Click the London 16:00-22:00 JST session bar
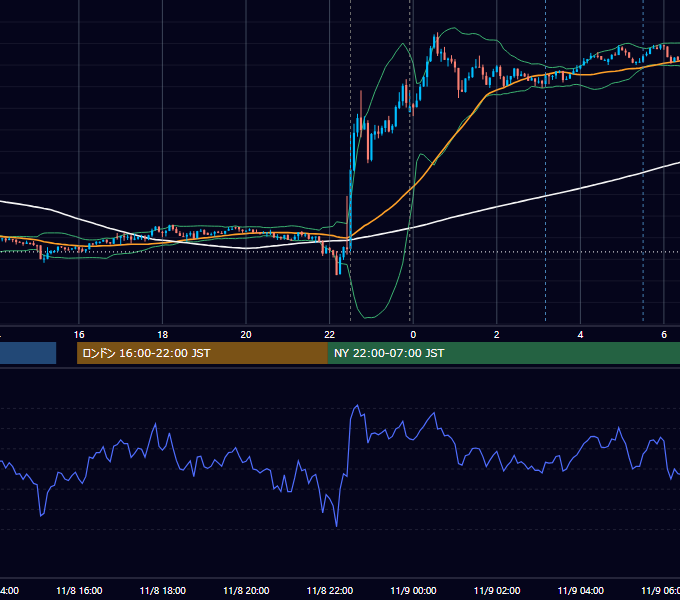This screenshot has width=680, height=600. [202, 353]
